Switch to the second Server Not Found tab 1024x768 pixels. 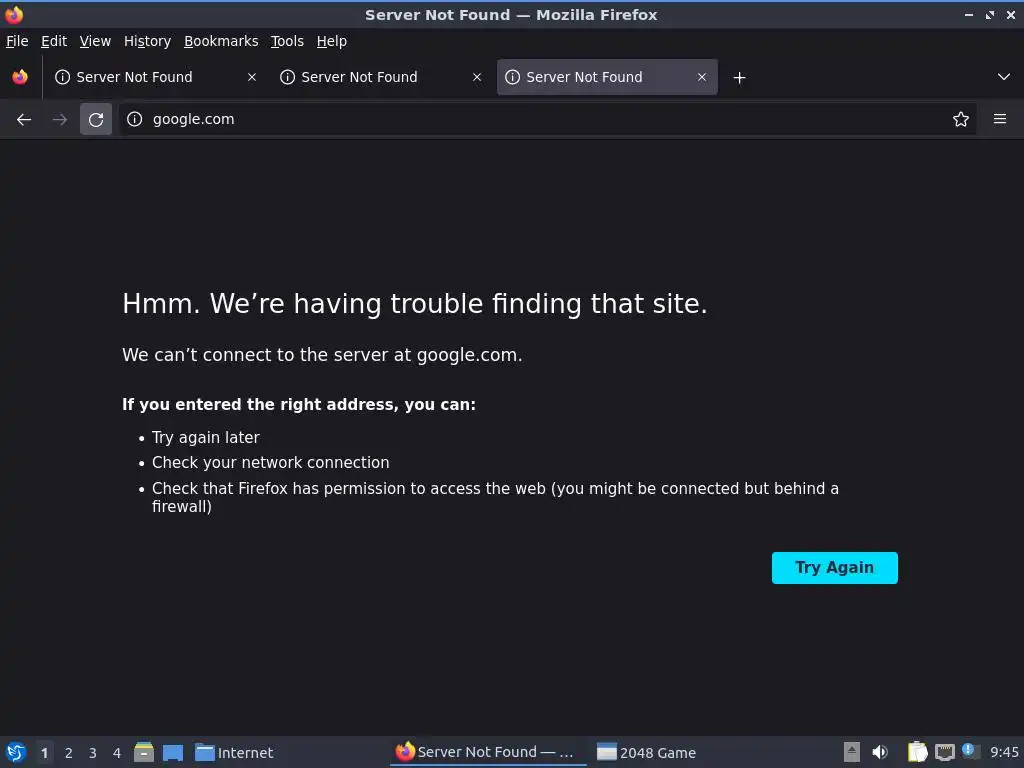pyautogui.click(x=381, y=77)
